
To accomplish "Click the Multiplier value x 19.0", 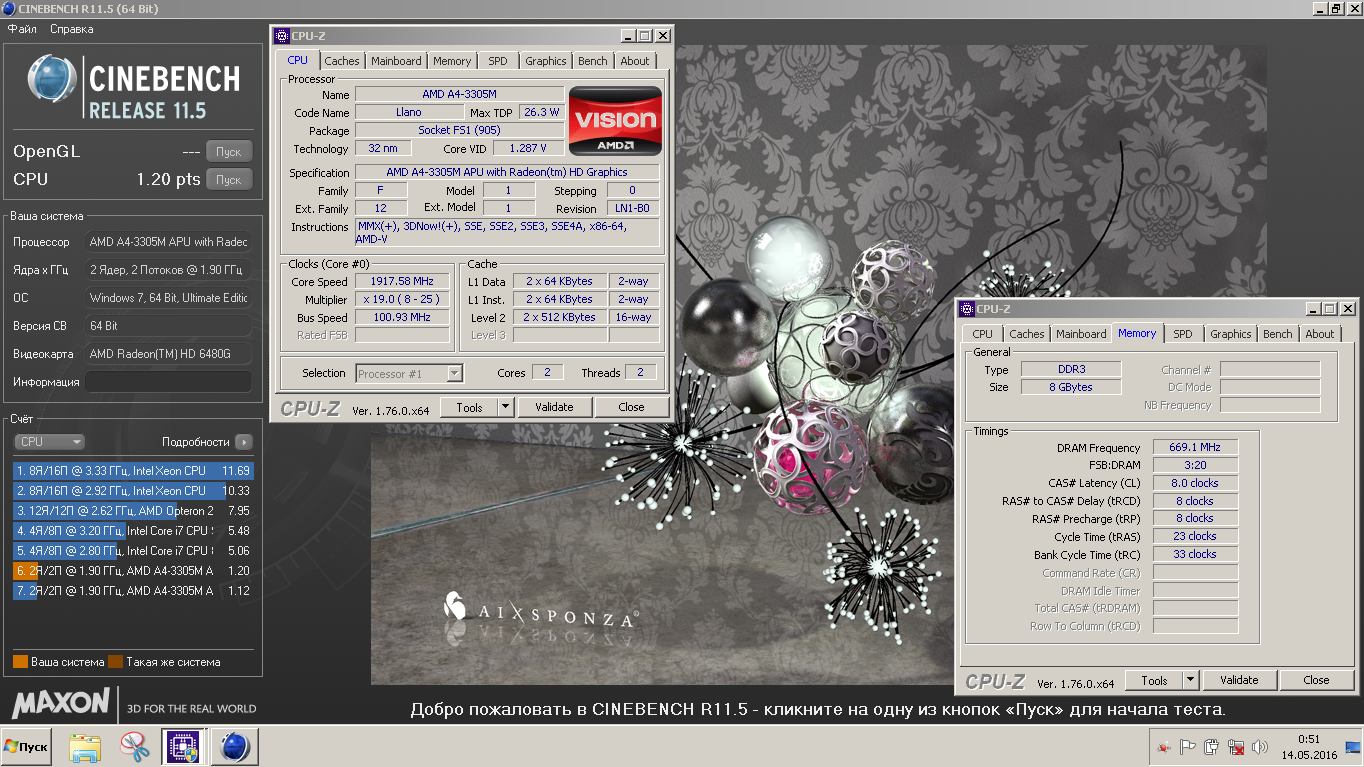I will pos(402,300).
